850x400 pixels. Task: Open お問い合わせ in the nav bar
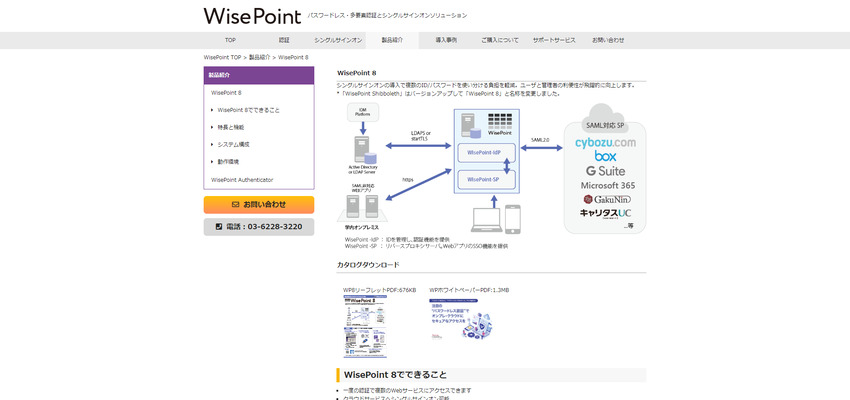pyautogui.click(x=608, y=40)
